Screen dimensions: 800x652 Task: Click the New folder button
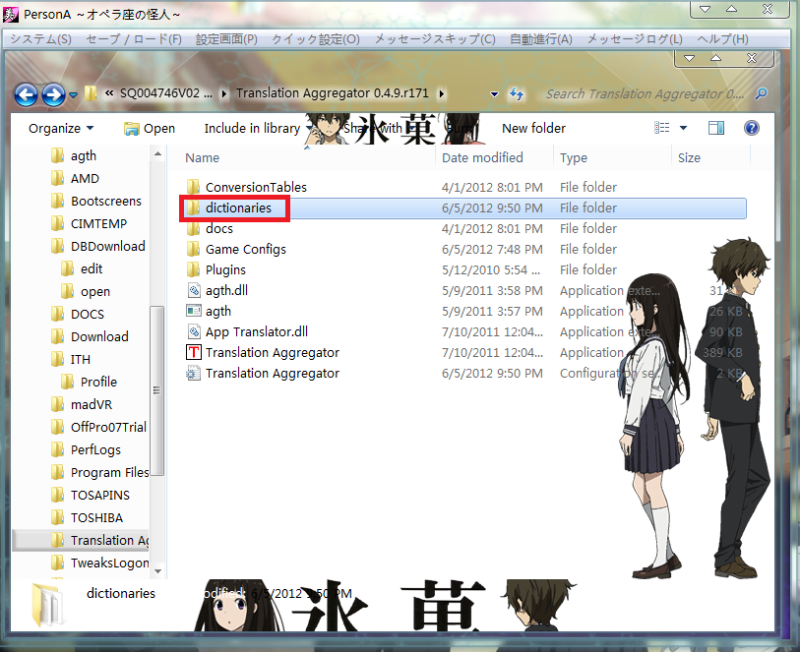coord(533,128)
